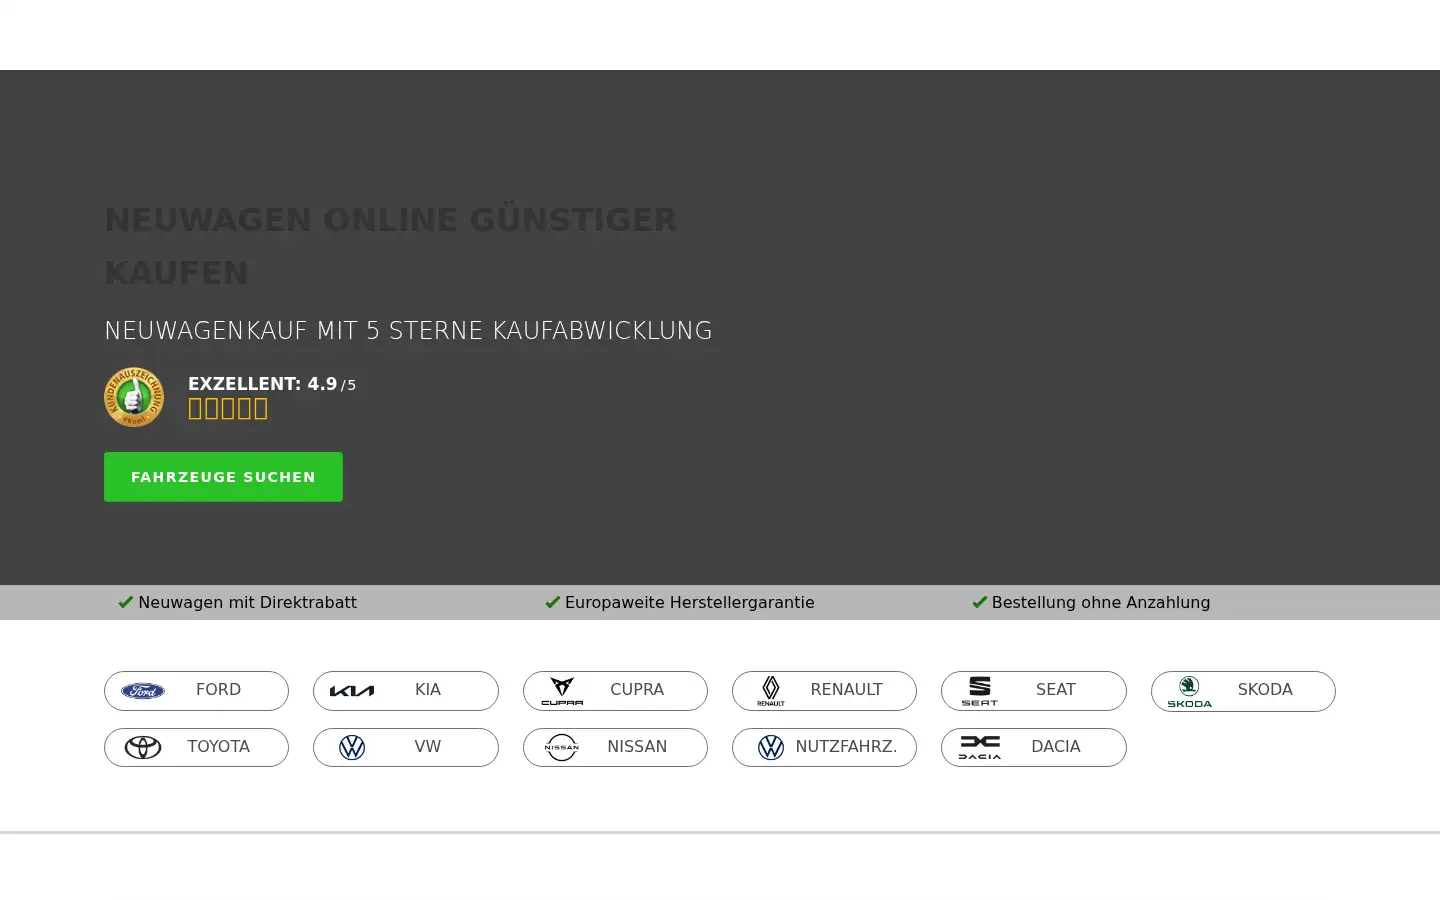This screenshot has height=900, width=1440.
Task: Click the Renault diamond logo
Action: [771, 691]
